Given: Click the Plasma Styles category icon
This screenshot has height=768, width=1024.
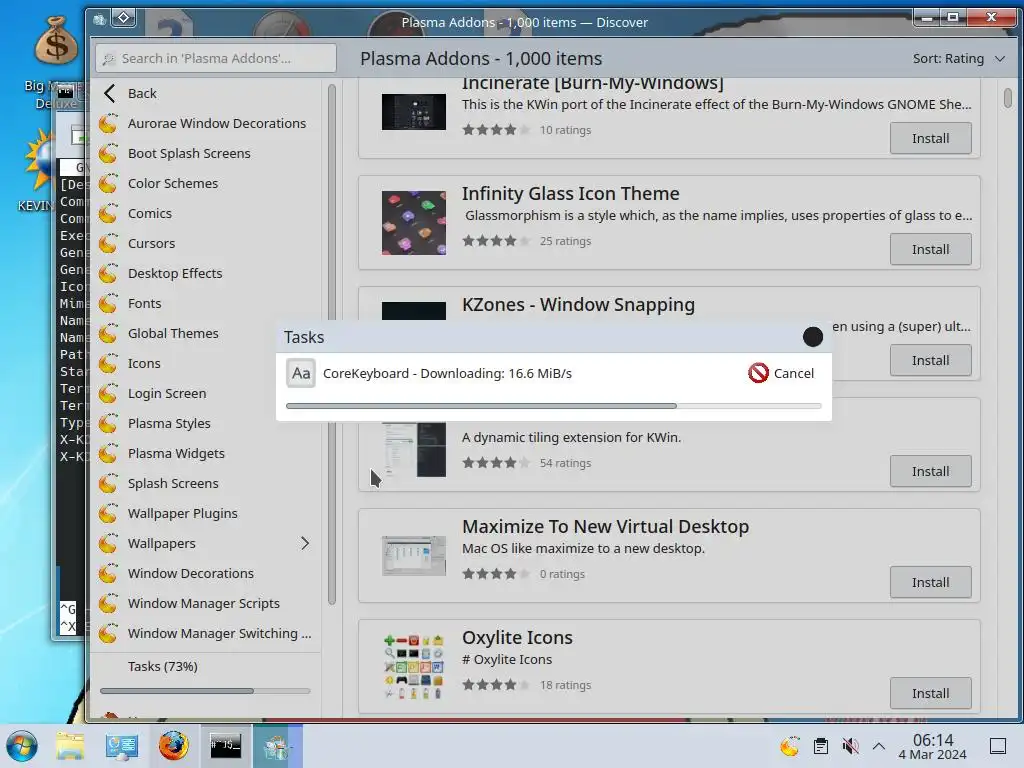Looking at the screenshot, I should (x=108, y=424).
